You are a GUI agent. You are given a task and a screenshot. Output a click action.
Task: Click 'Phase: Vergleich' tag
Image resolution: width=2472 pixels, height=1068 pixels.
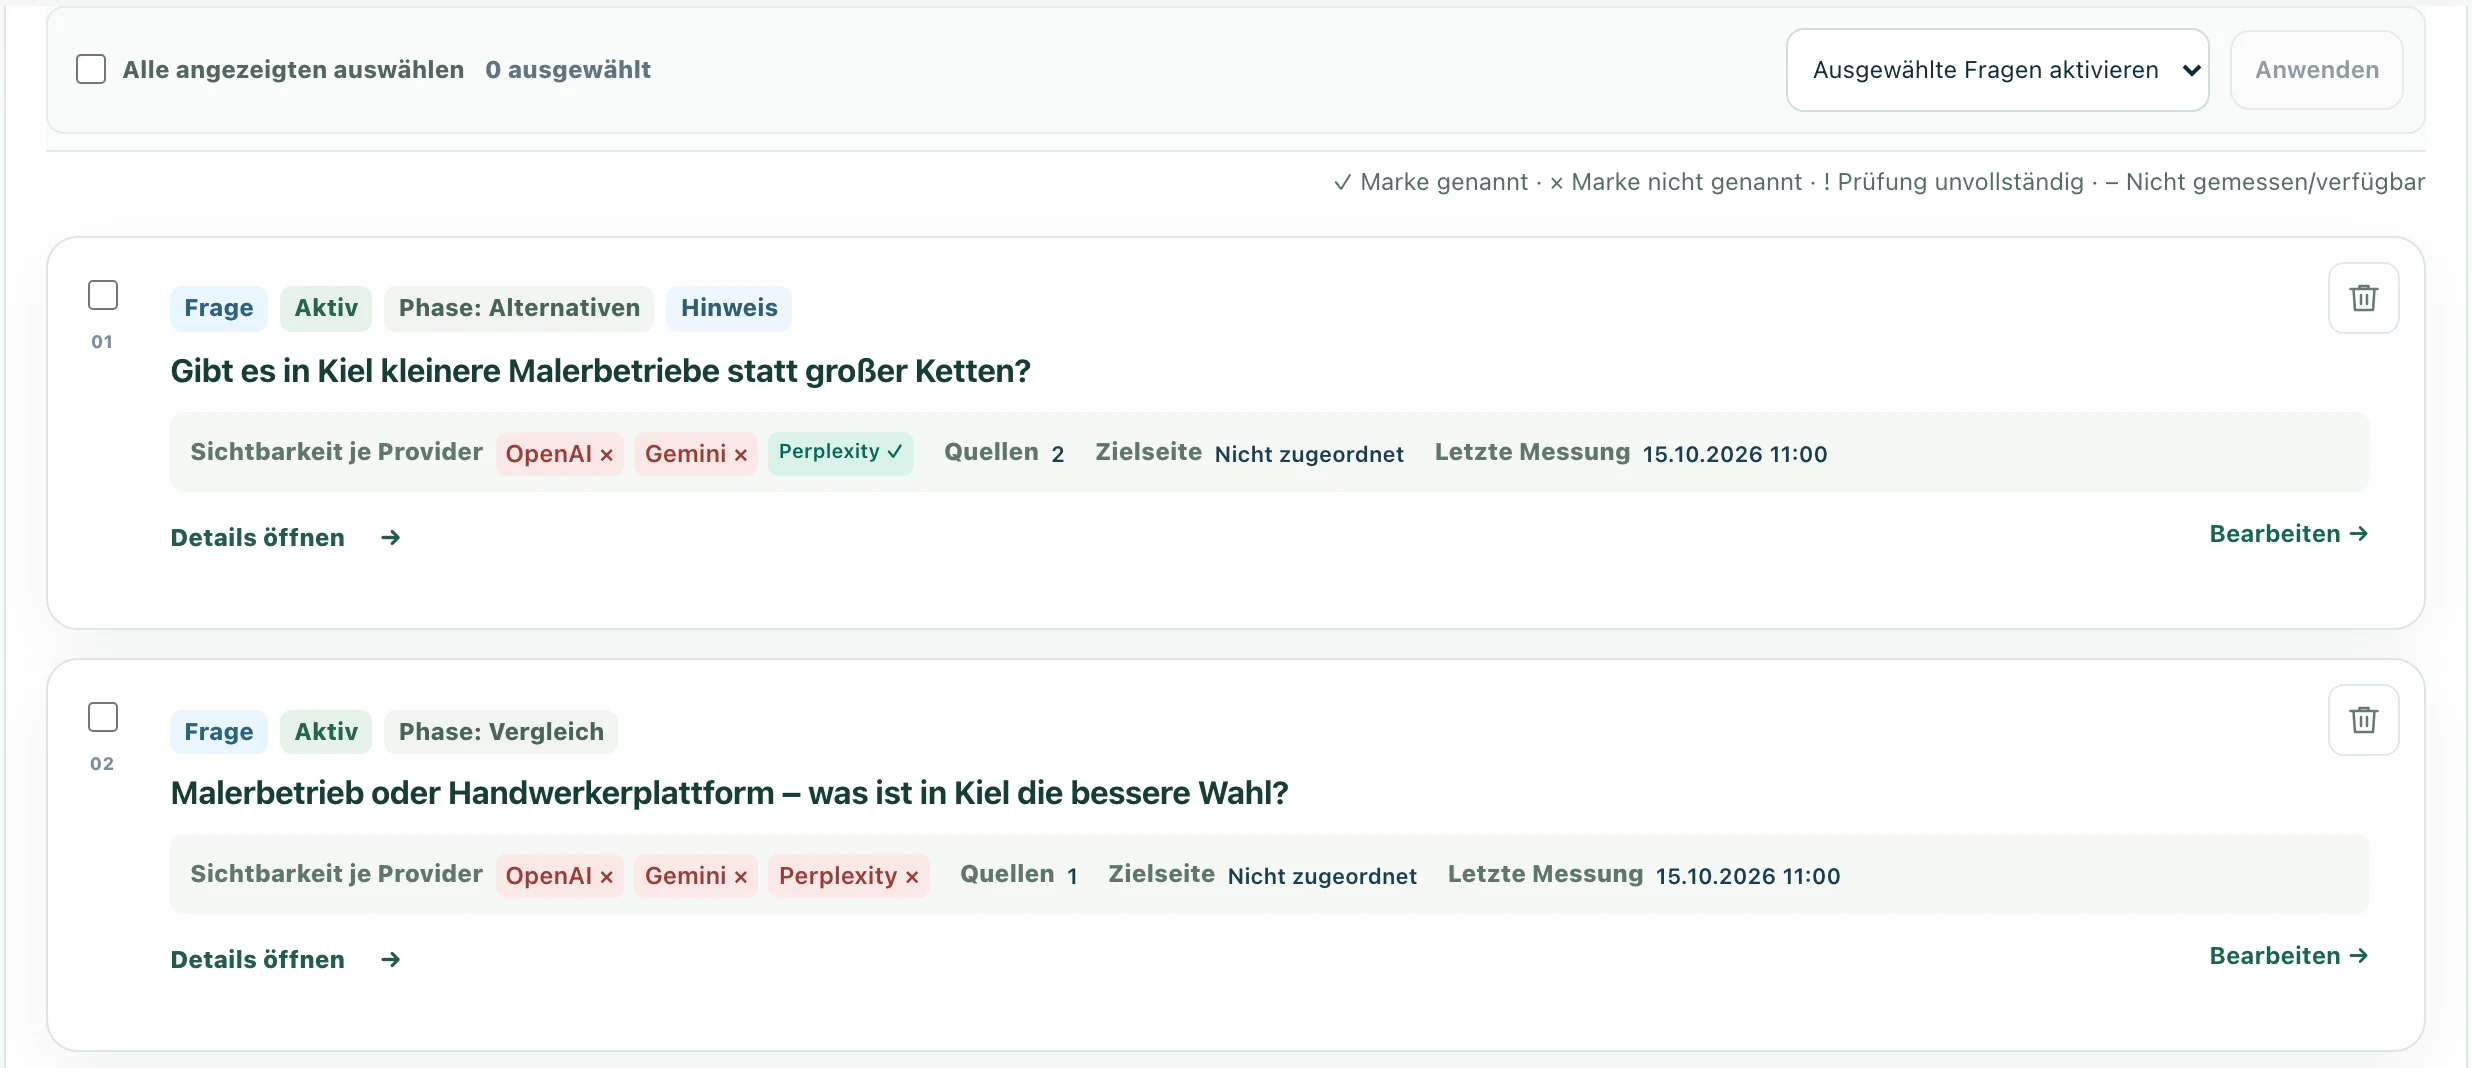(501, 732)
